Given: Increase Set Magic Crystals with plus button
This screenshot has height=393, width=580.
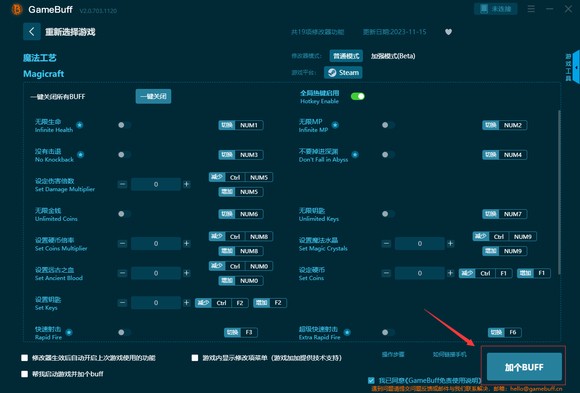Looking at the screenshot, I should (450, 243).
